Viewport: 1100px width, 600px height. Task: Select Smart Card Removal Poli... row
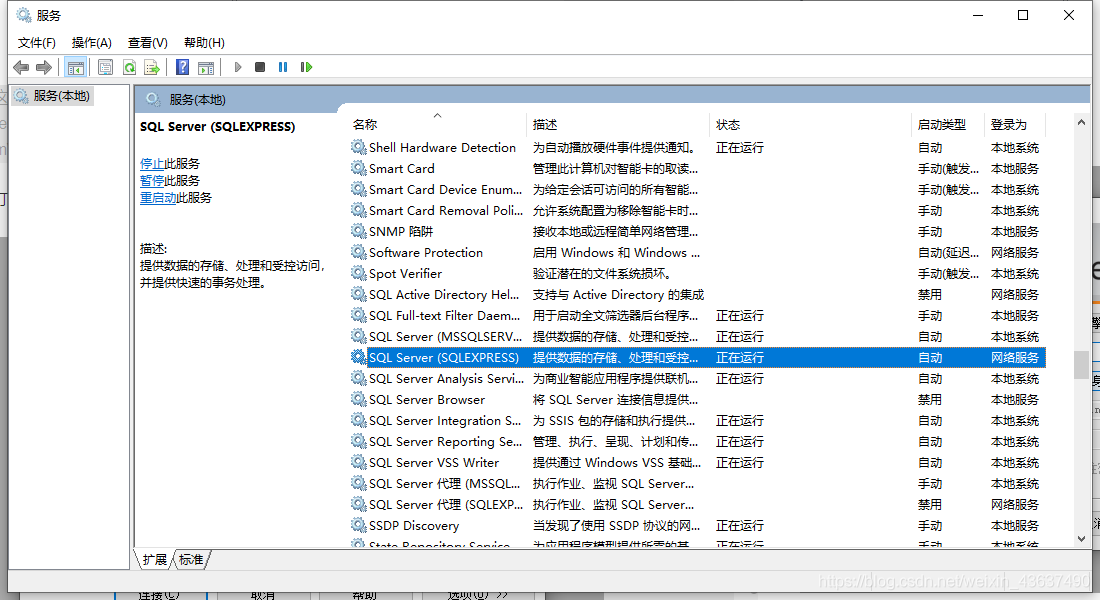pyautogui.click(x=698, y=211)
